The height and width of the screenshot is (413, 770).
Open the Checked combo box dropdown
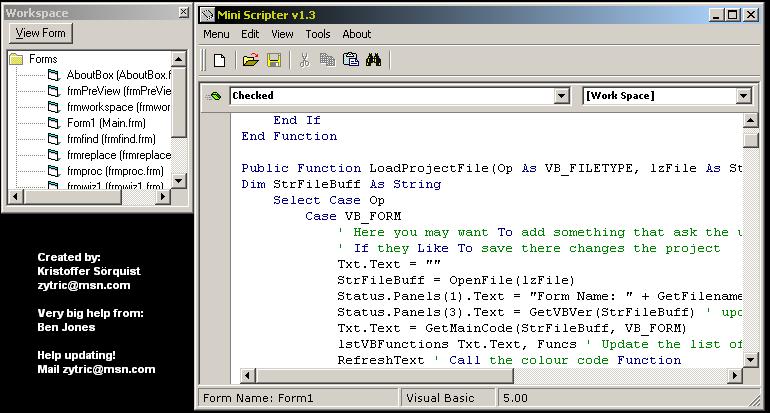562,96
